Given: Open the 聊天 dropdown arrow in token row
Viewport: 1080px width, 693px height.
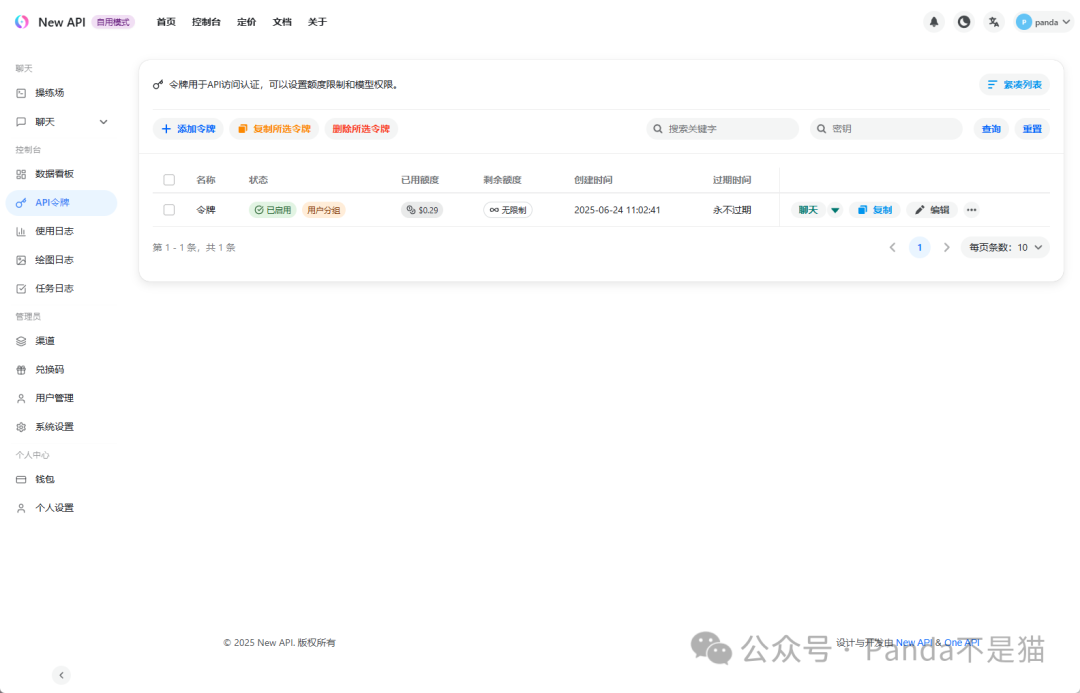Looking at the screenshot, I should point(835,210).
